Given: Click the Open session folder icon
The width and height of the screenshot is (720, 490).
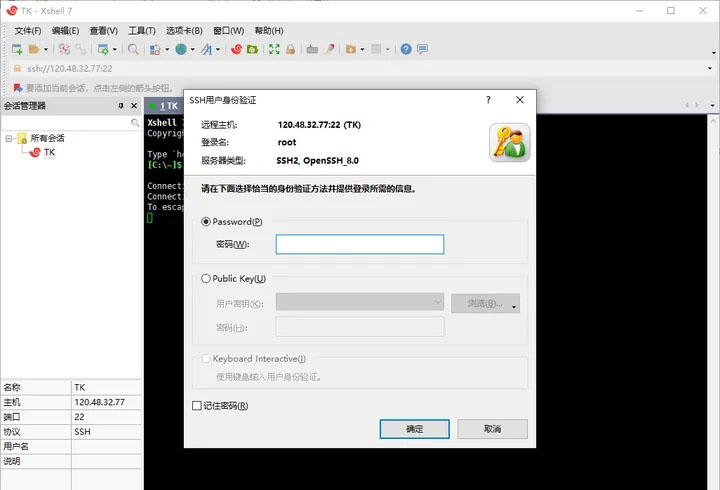Looking at the screenshot, I should click(34, 49).
